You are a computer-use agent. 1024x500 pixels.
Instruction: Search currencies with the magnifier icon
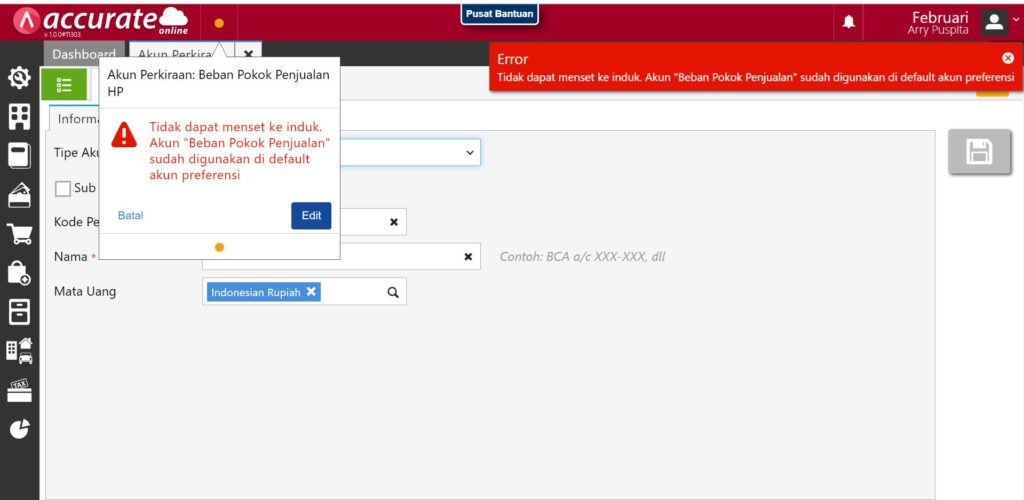(392, 292)
